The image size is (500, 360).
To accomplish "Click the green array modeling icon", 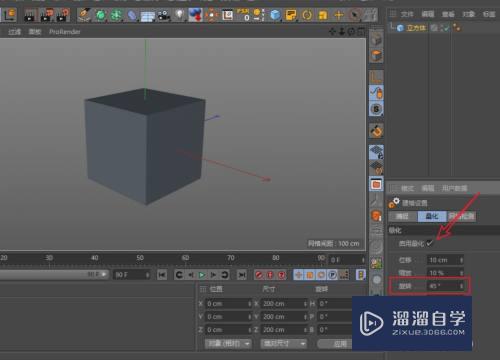I will coord(116,15).
